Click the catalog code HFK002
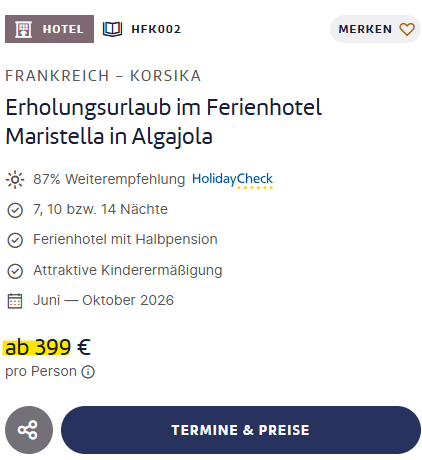Image resolution: width=422 pixels, height=460 pixels. point(156,29)
